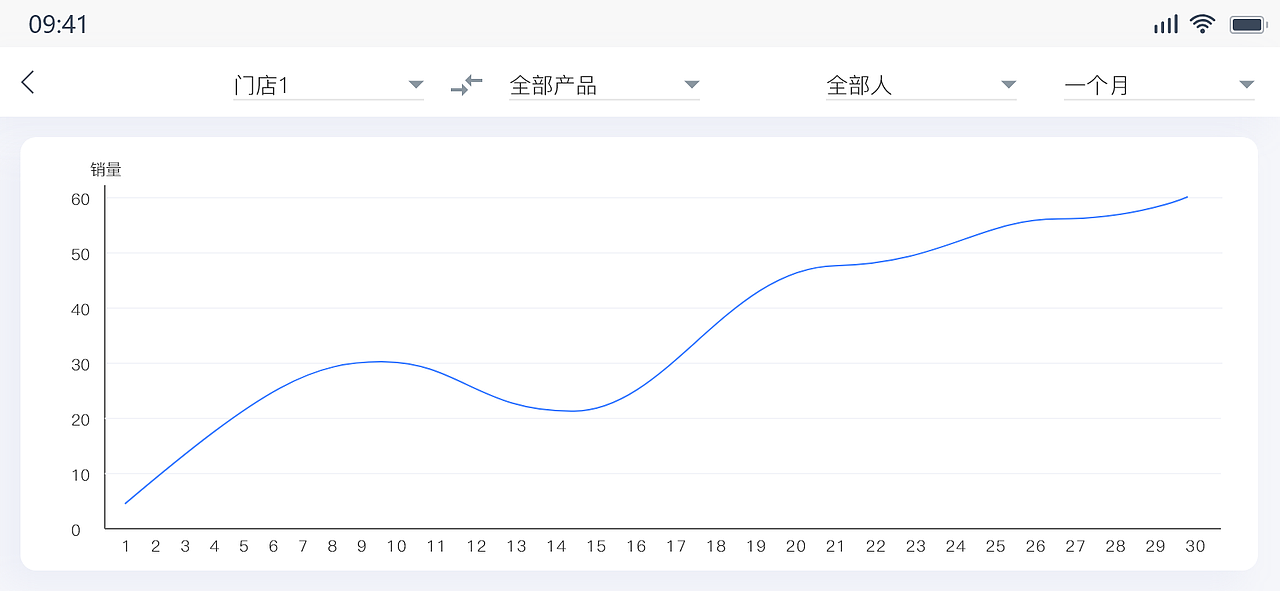The image size is (1280, 591).
Task: Click the x-axis day label 28
Action: pos(1115,546)
